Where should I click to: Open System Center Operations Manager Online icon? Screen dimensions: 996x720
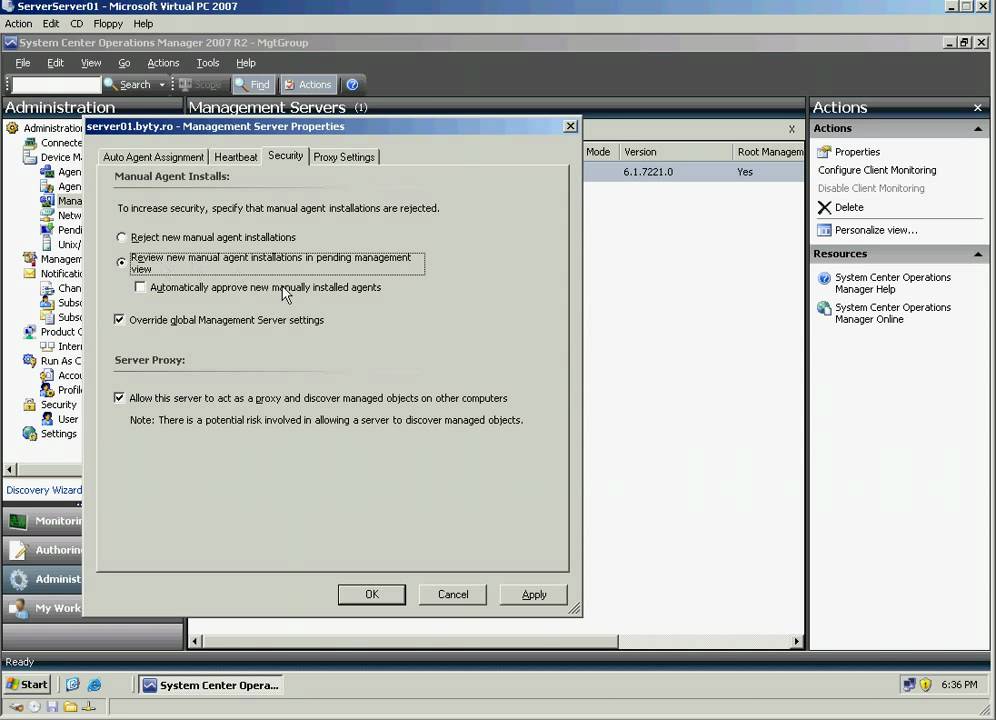(824, 308)
